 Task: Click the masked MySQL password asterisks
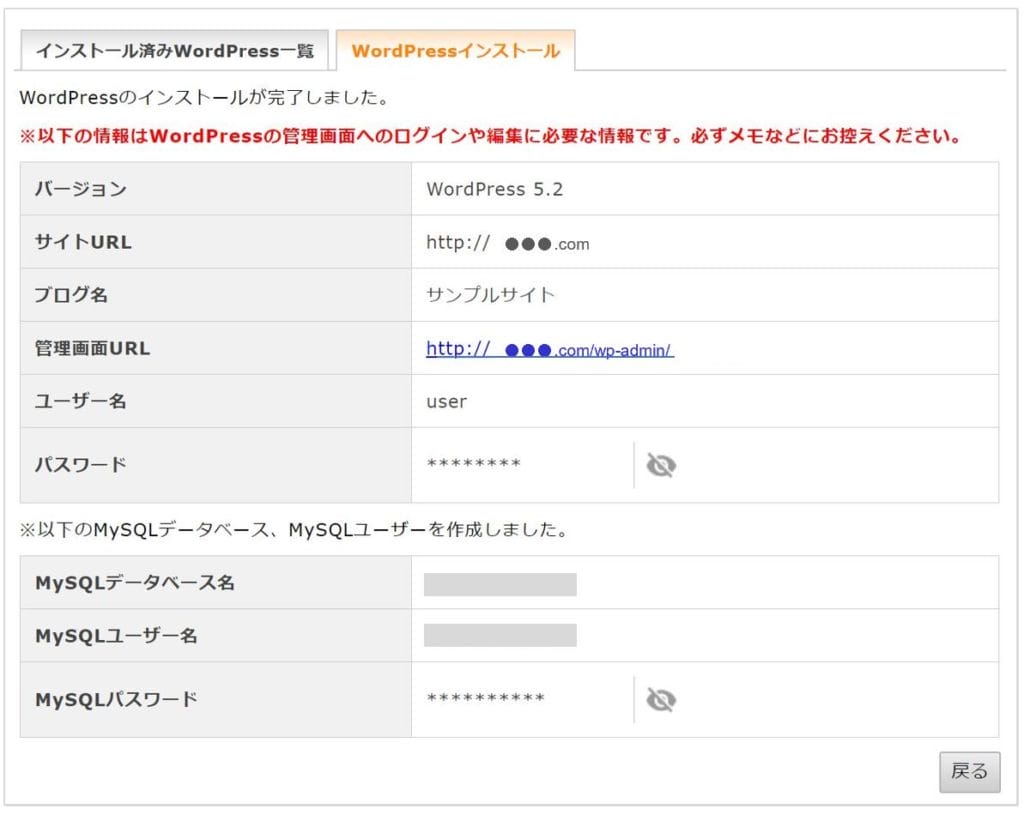coord(485,699)
